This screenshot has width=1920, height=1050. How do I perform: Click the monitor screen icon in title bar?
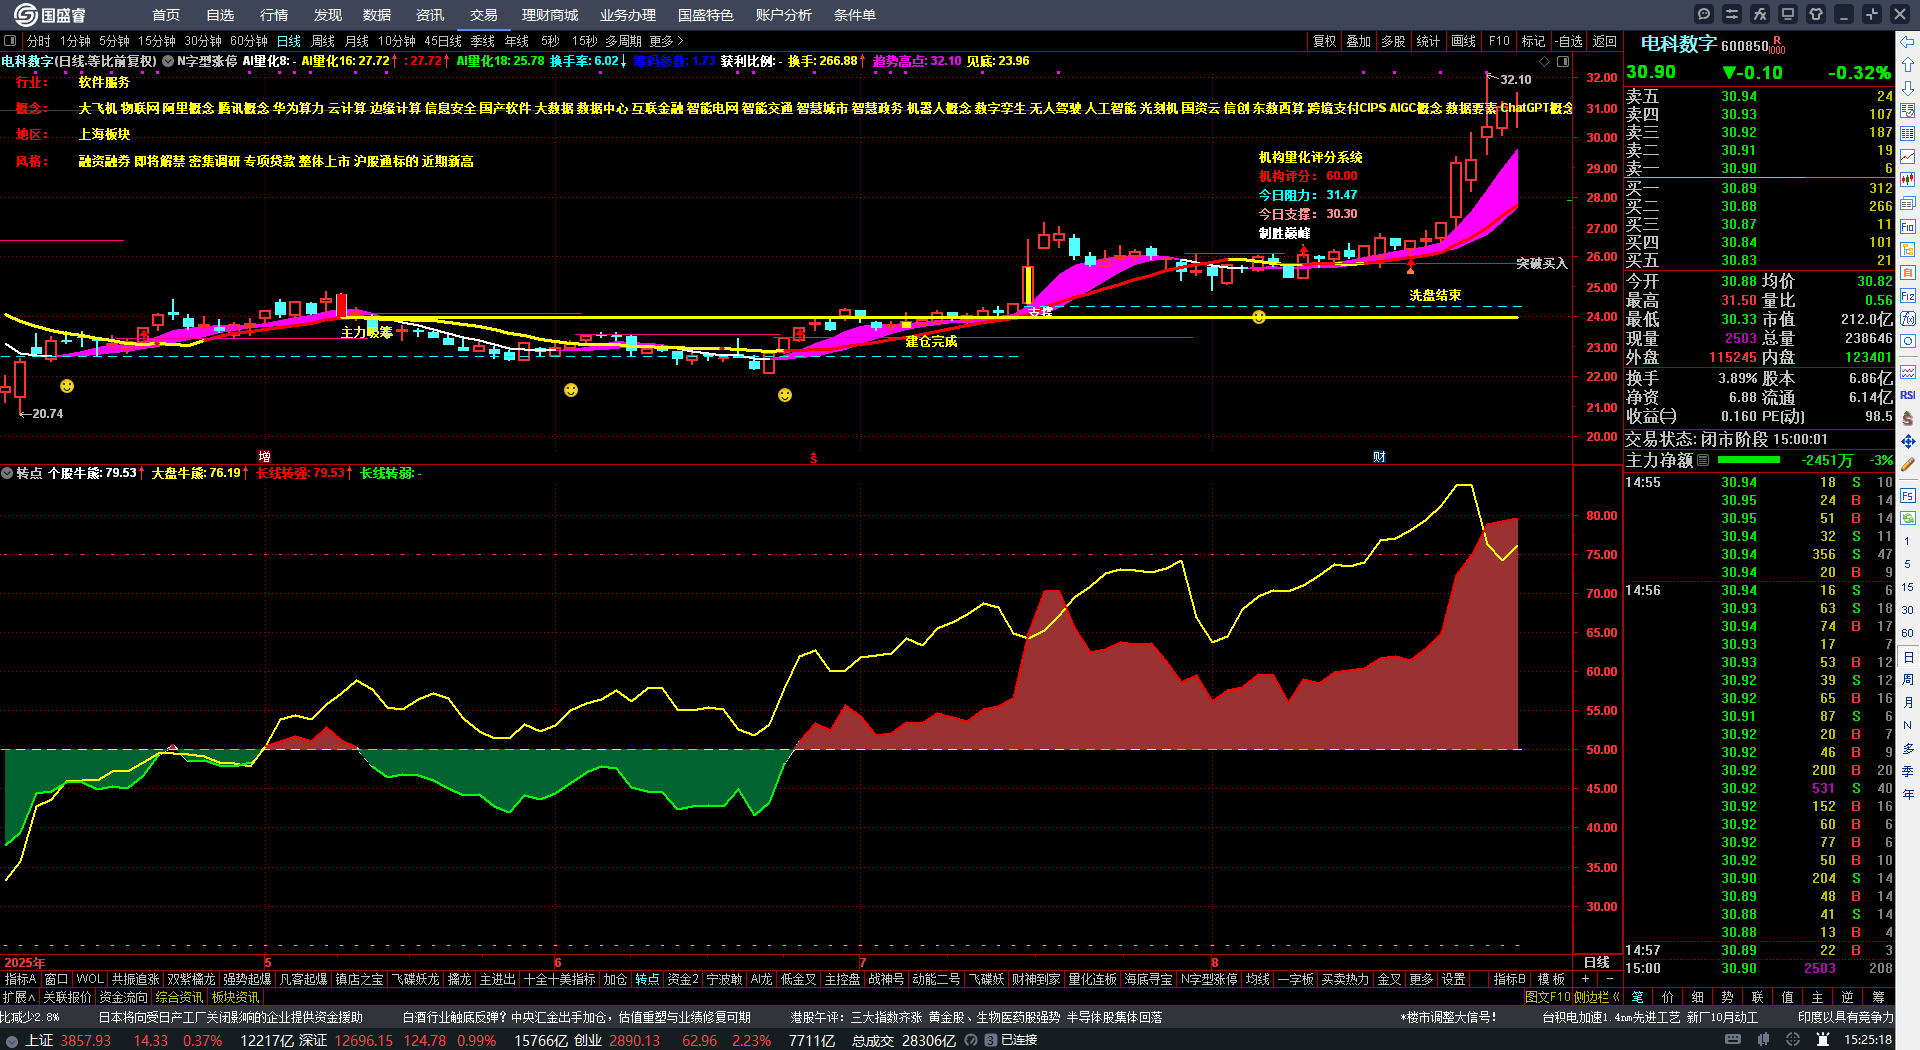(1788, 14)
